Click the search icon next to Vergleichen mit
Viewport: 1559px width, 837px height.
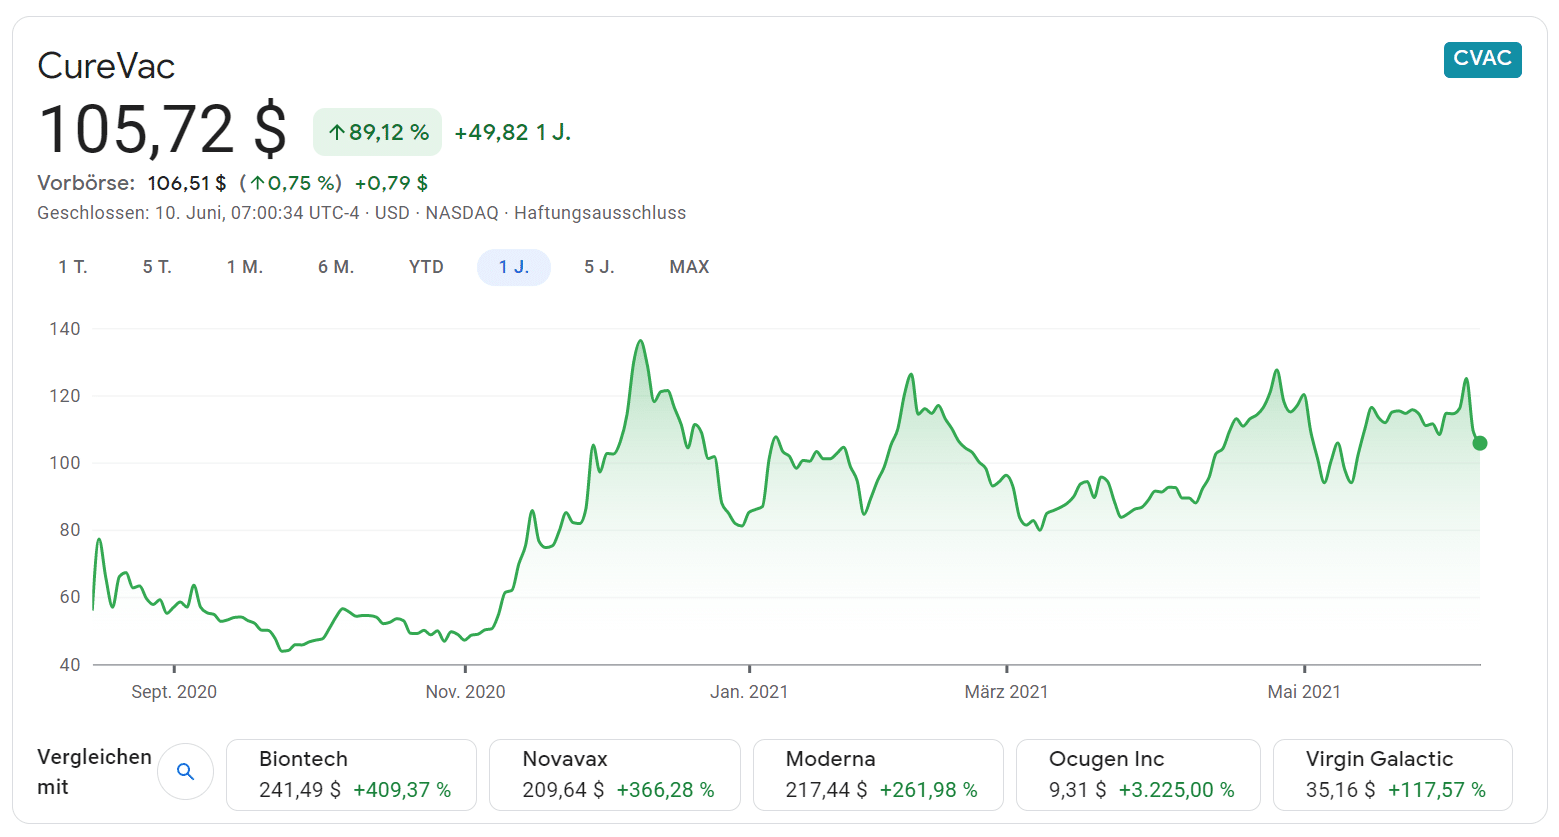pyautogui.click(x=185, y=772)
